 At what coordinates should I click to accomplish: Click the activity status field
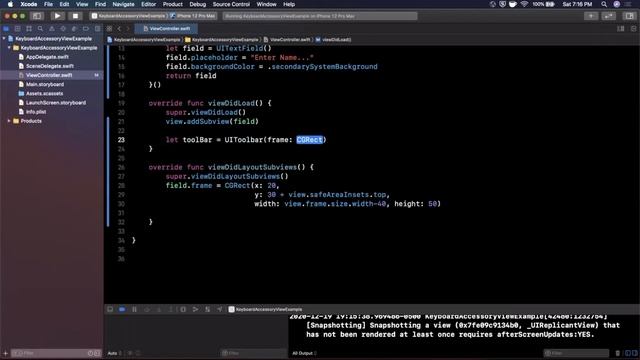tap(320, 16)
